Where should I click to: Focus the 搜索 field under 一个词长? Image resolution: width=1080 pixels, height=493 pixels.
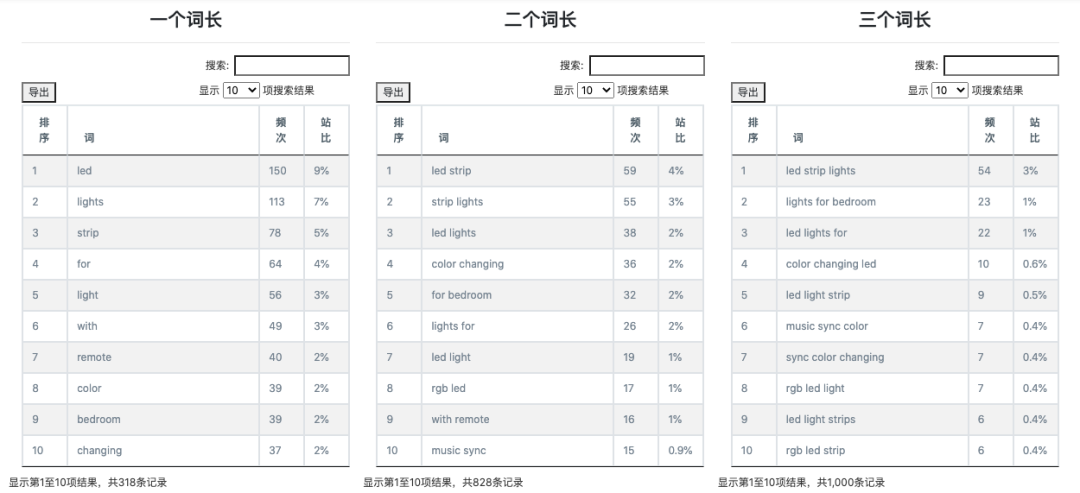292,66
